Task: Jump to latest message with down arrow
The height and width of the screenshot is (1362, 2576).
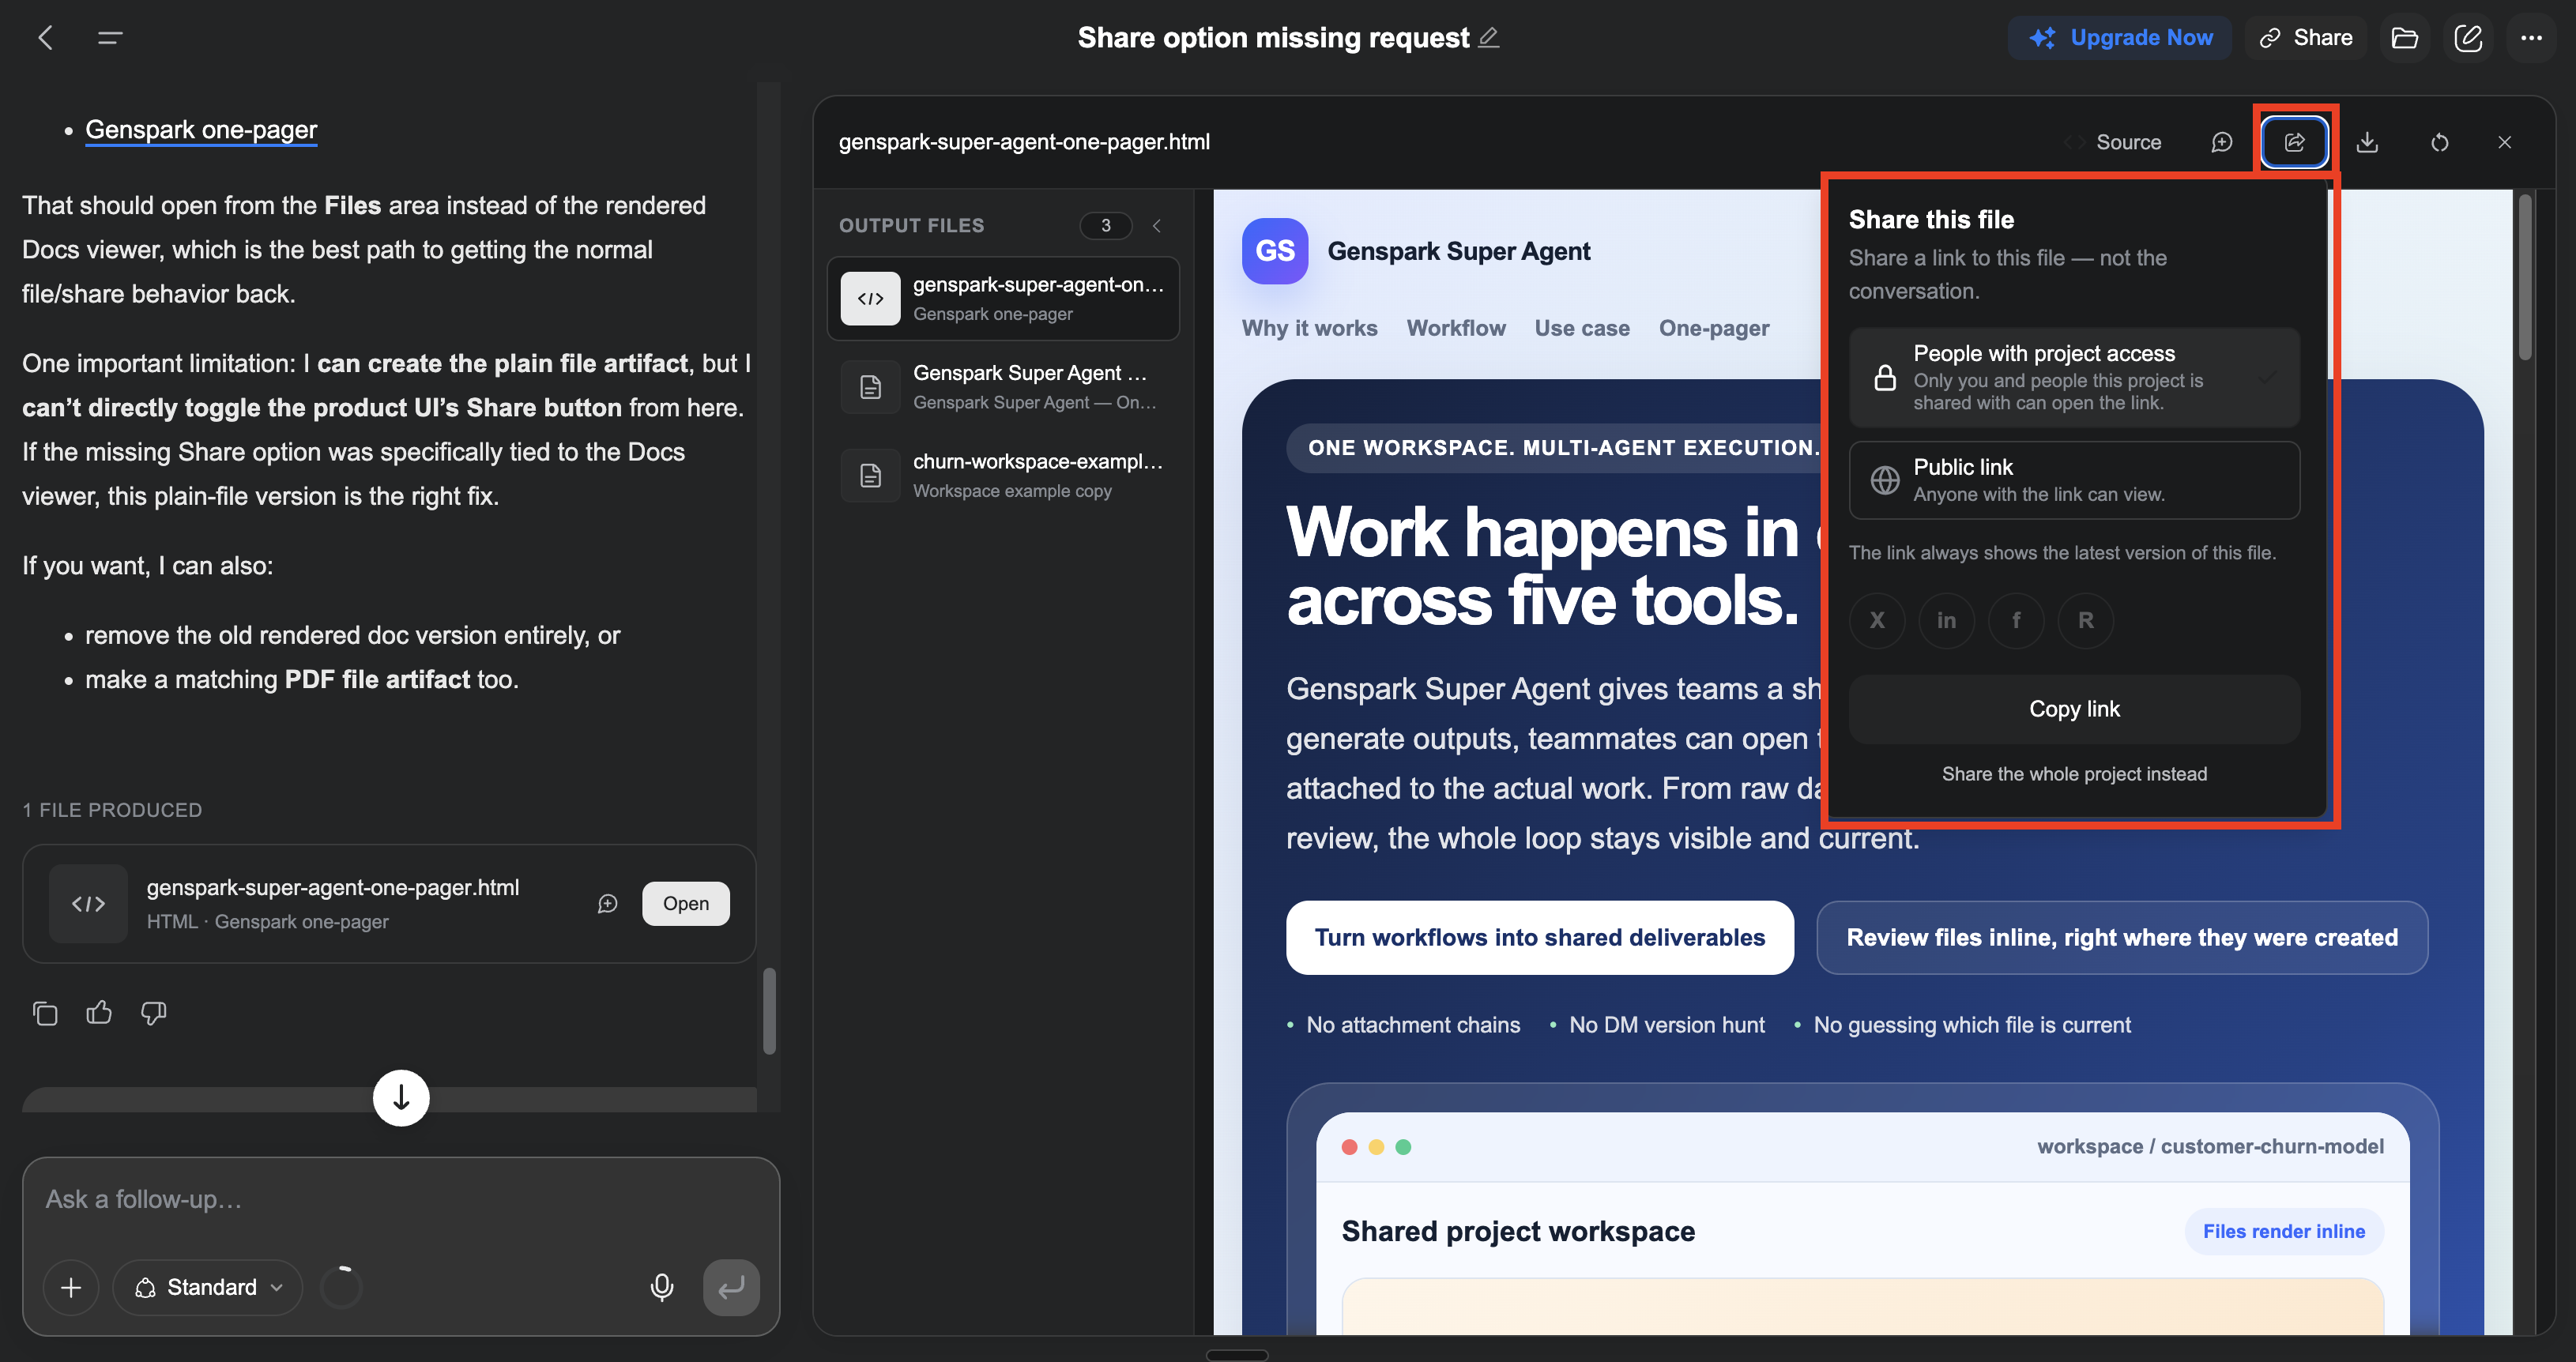Action: pyautogui.click(x=401, y=1098)
